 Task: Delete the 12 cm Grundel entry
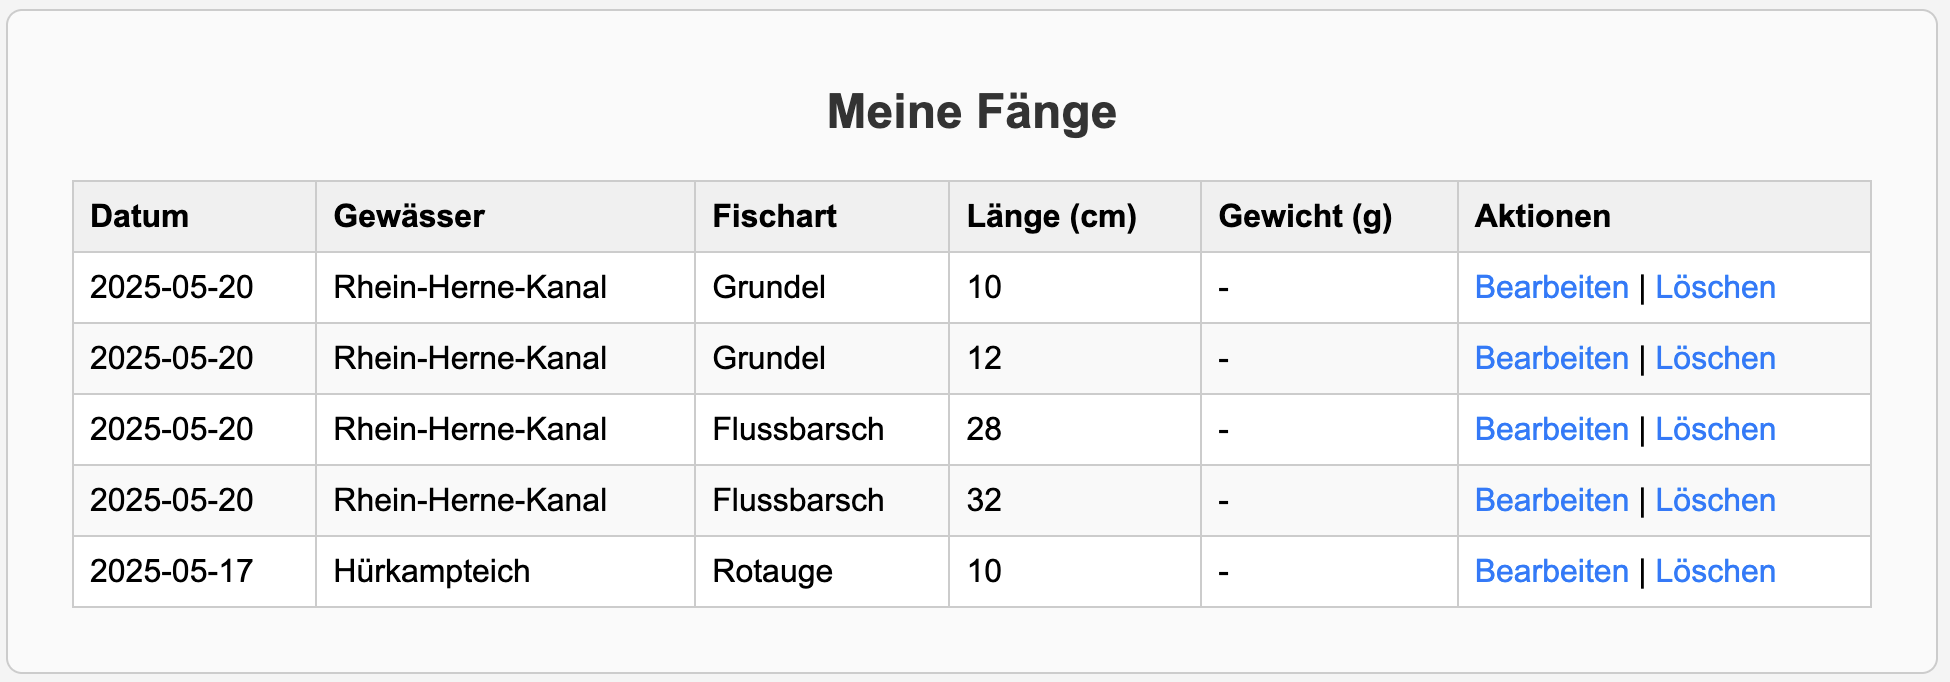click(1715, 358)
